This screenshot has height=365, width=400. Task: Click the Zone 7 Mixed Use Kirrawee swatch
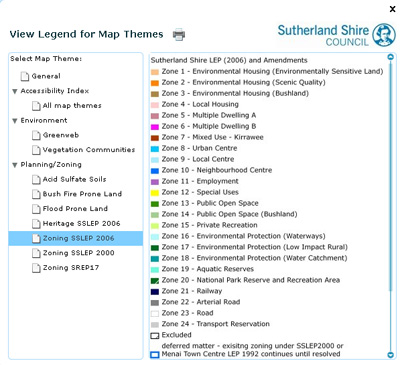pyautogui.click(x=155, y=138)
